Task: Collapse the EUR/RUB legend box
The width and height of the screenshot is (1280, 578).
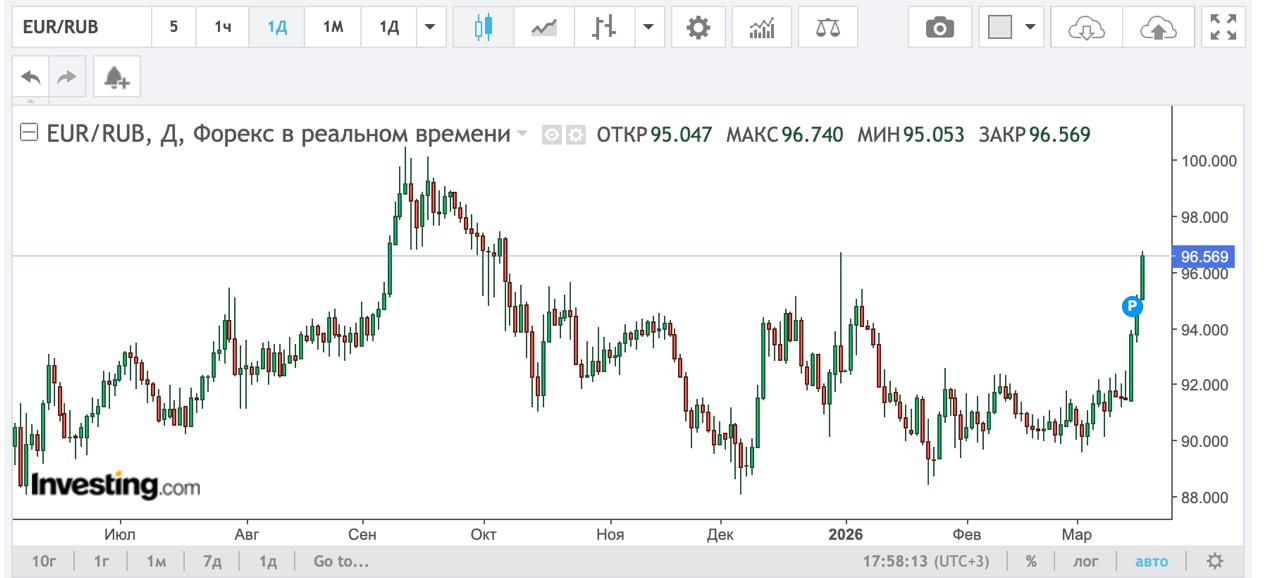Action: pyautogui.click(x=29, y=134)
